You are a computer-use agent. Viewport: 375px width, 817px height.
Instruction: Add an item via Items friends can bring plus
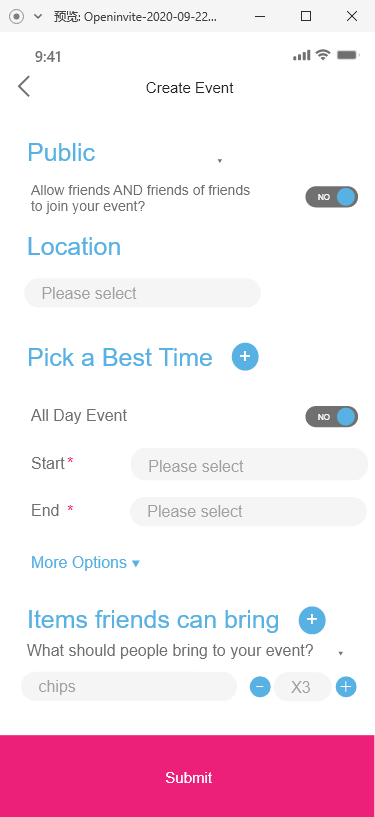(x=312, y=620)
